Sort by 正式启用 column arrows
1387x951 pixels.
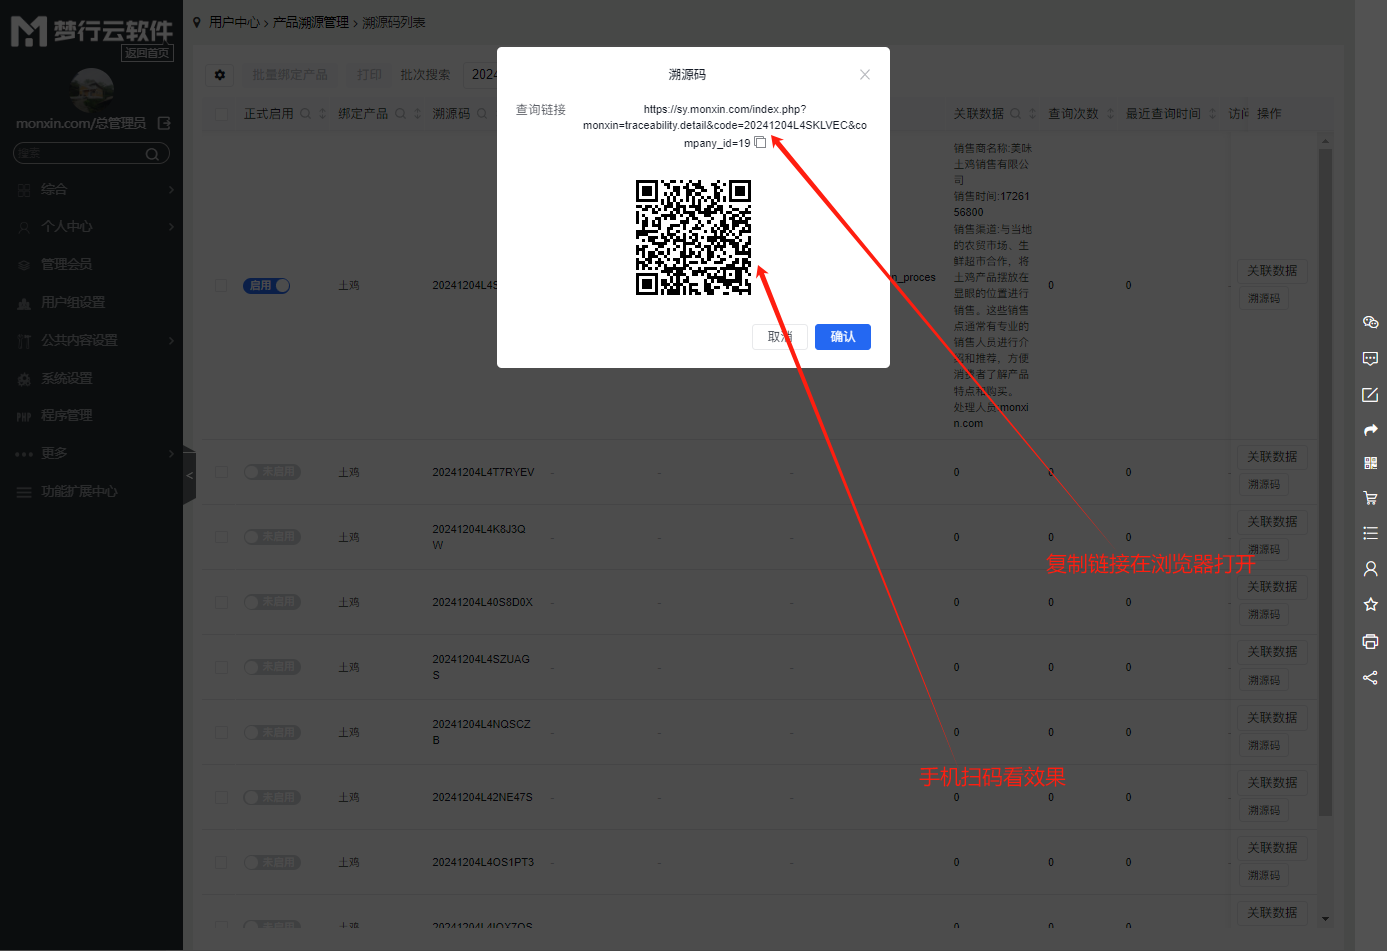coord(323,114)
